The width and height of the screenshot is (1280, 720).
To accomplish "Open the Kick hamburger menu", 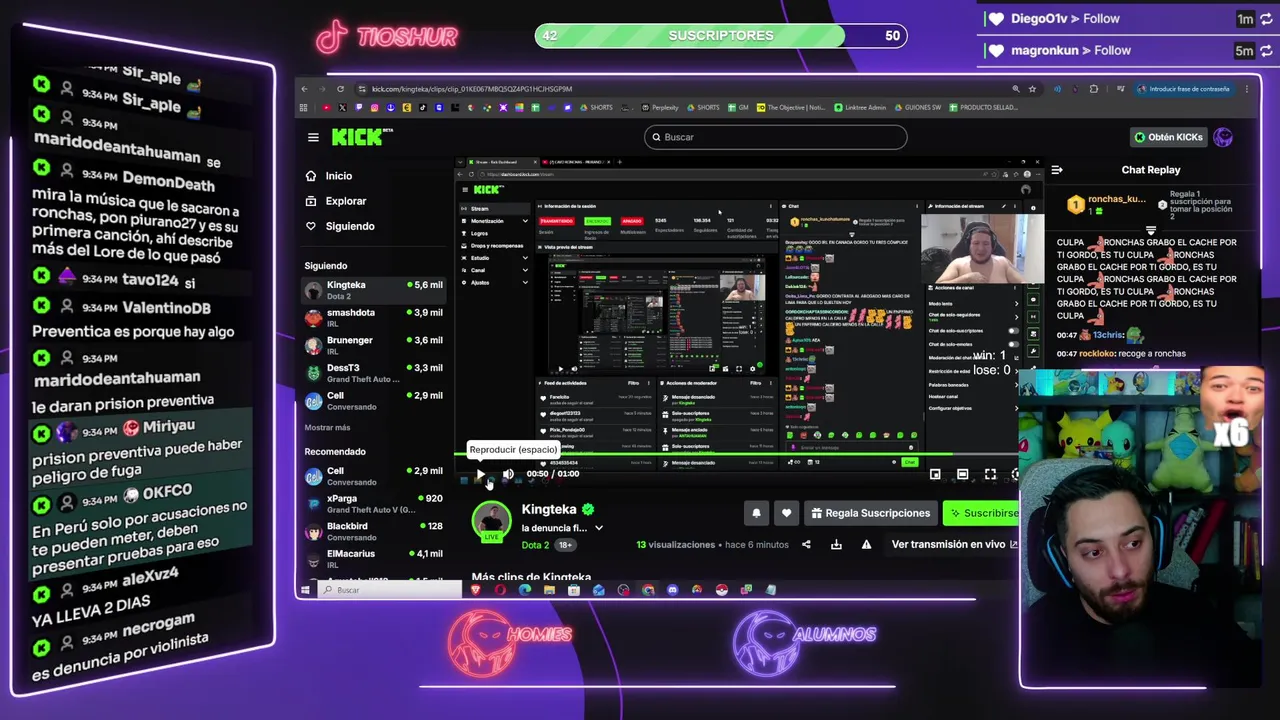I will pyautogui.click(x=313, y=138).
